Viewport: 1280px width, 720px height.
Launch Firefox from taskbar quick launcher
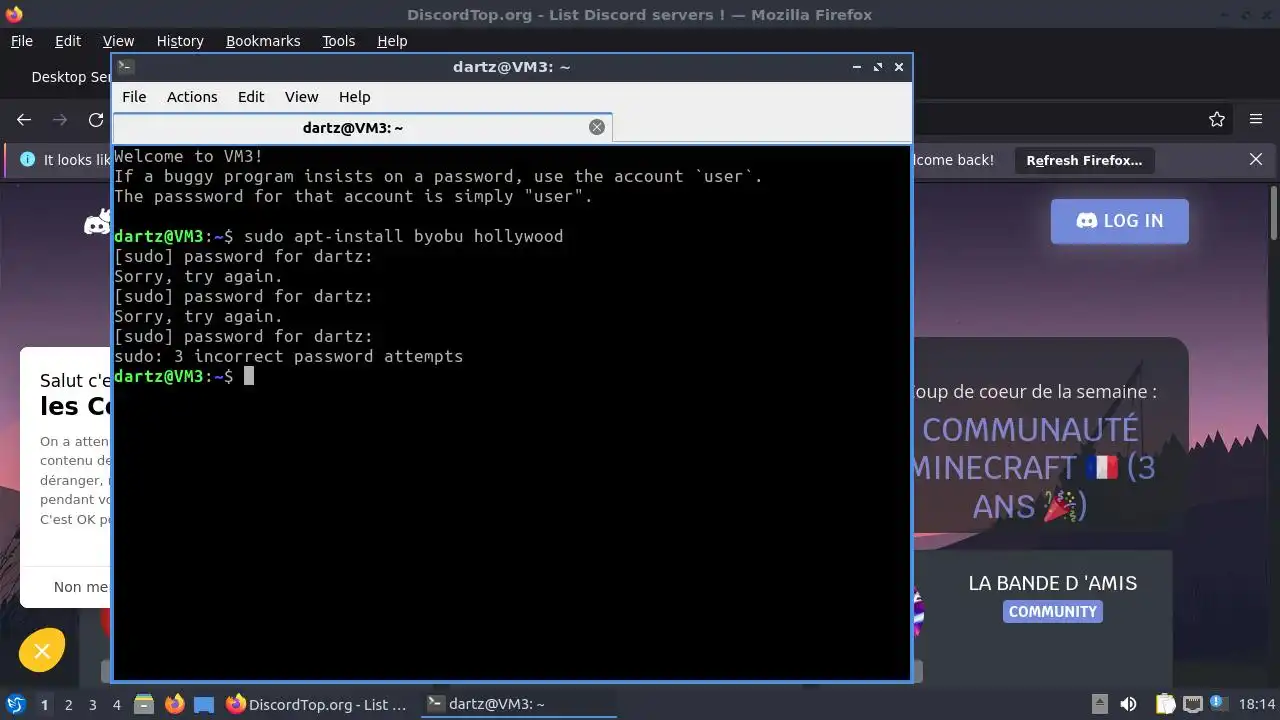click(175, 705)
